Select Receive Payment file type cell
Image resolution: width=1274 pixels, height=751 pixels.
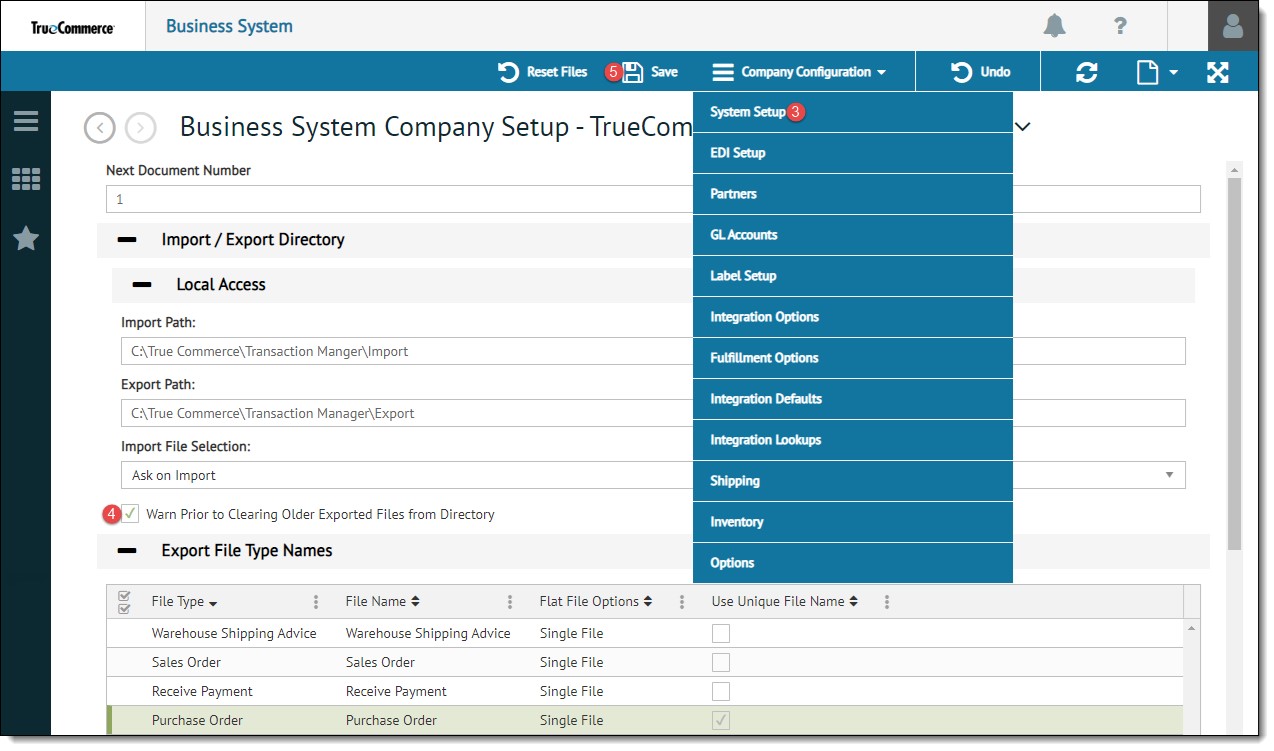(x=202, y=691)
